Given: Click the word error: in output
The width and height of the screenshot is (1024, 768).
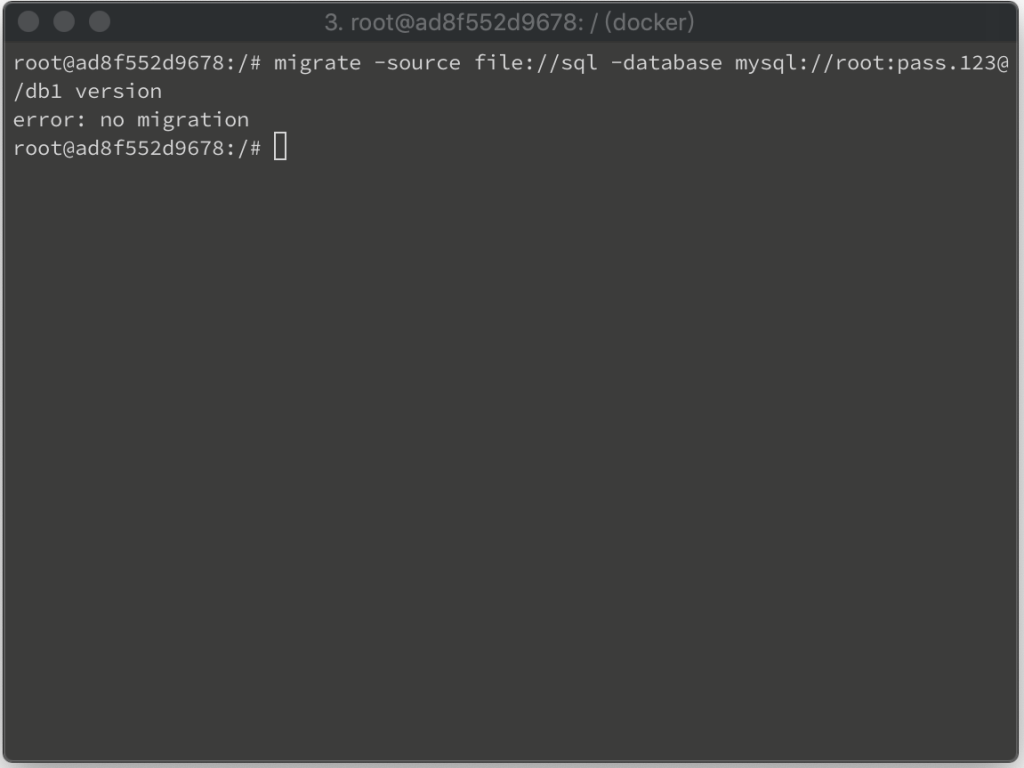Looking at the screenshot, I should pyautogui.click(x=50, y=120).
